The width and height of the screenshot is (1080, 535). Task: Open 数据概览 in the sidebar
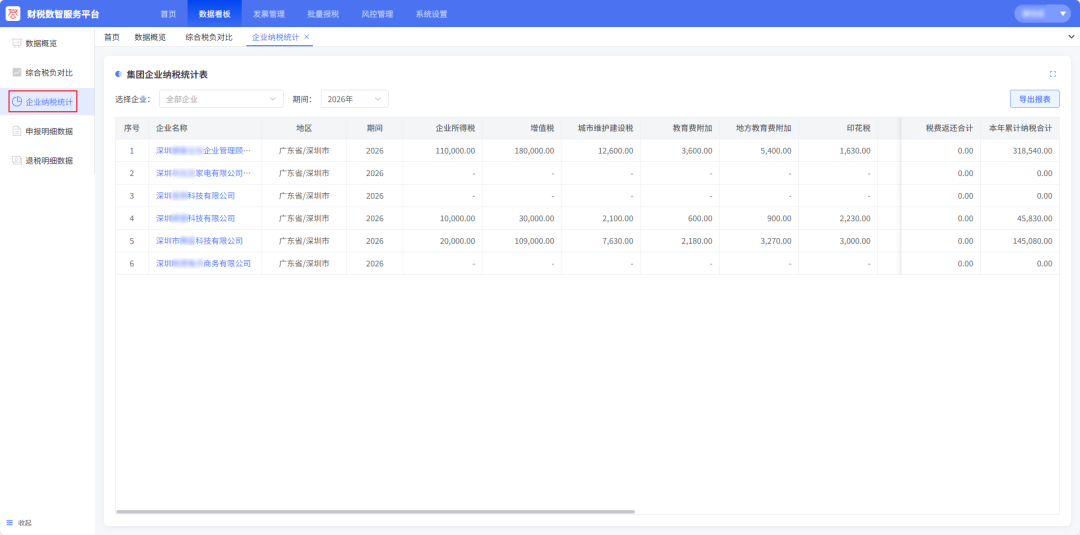click(x=41, y=43)
